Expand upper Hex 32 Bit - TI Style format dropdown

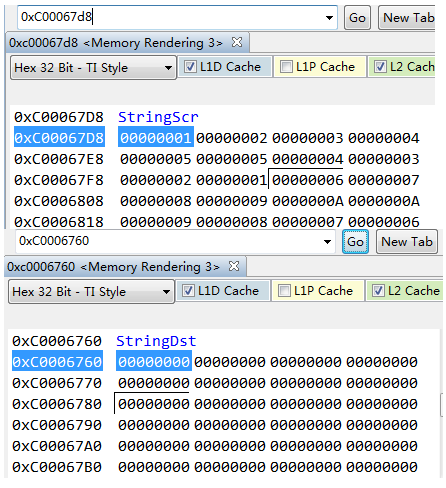[x=93, y=68]
